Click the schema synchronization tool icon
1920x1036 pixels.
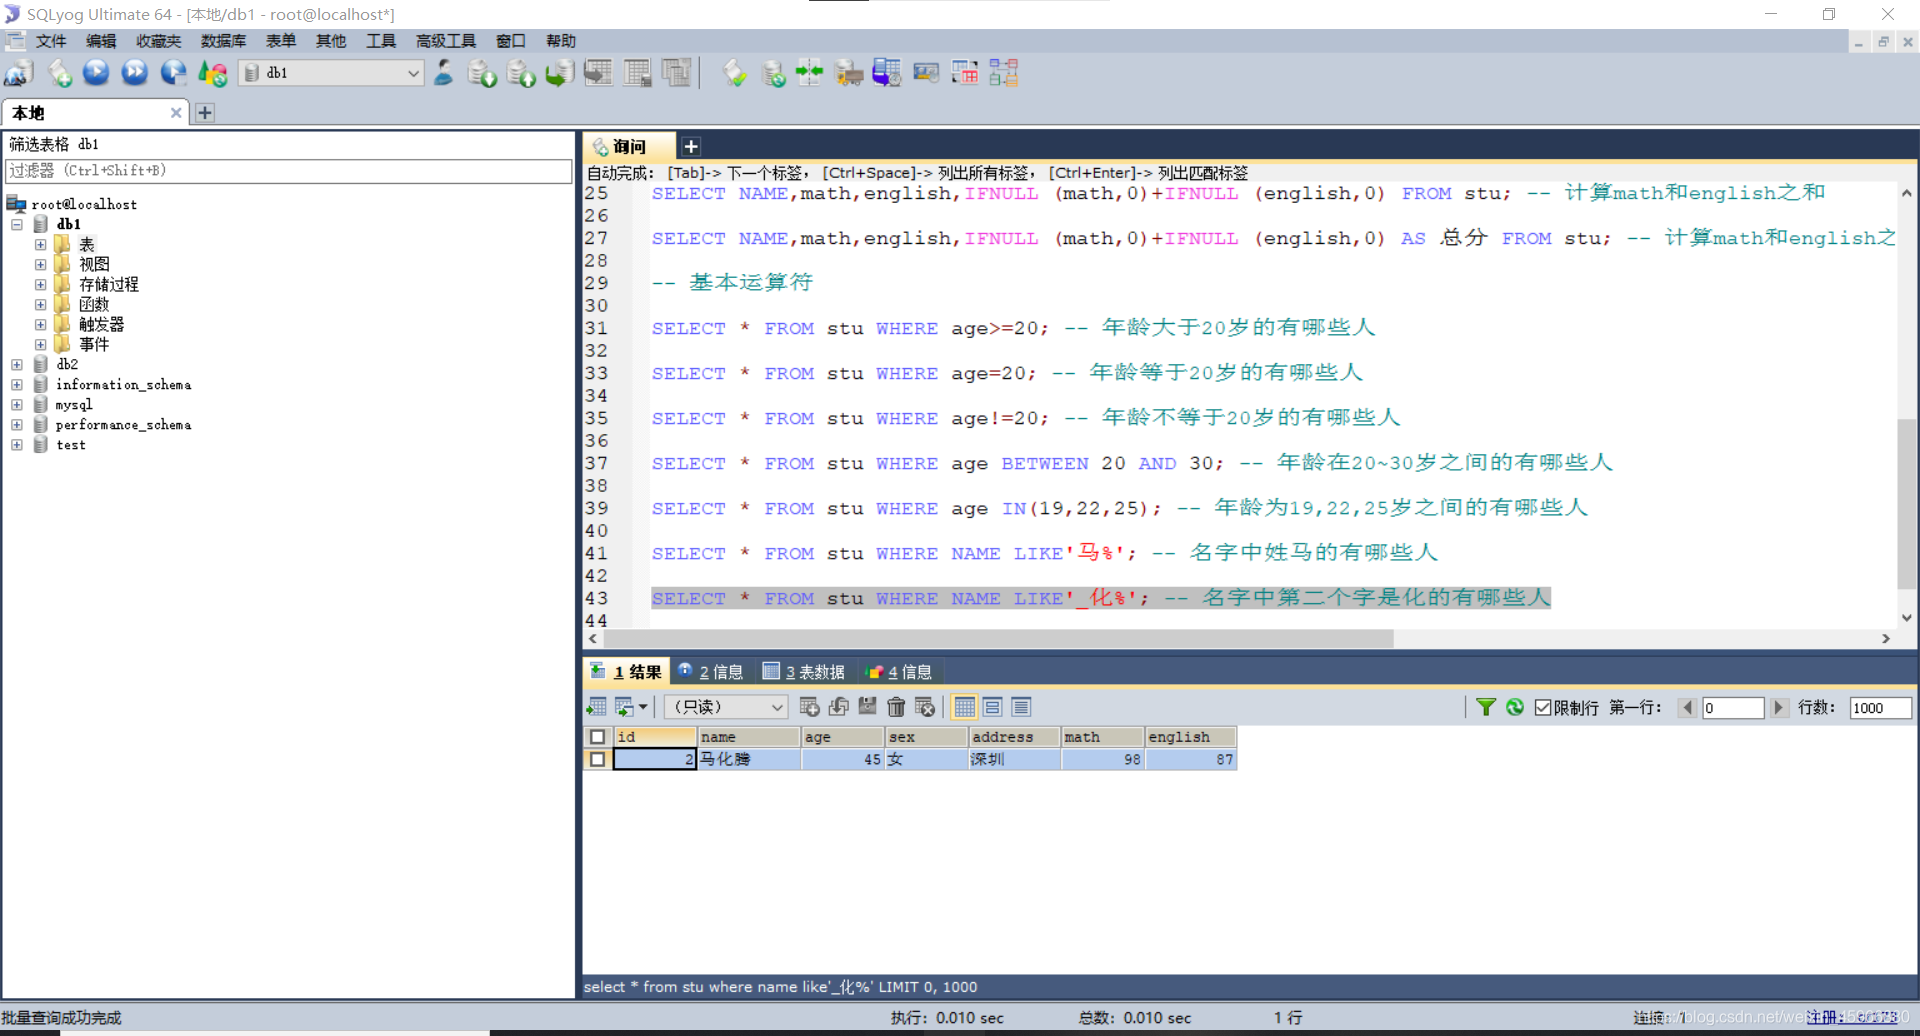point(809,73)
